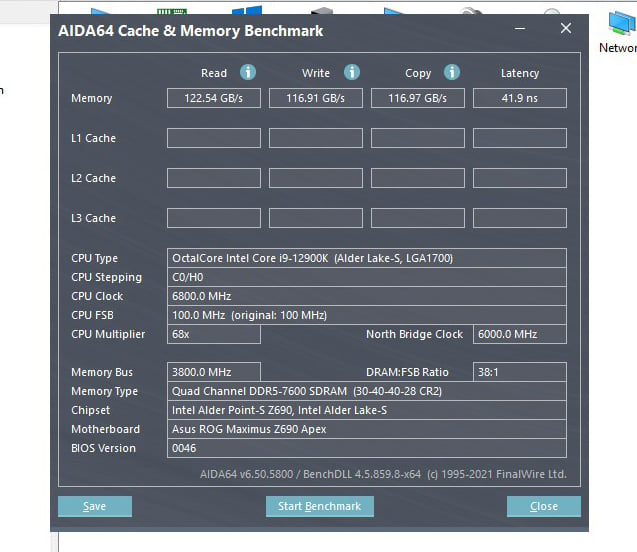Close the AIDA64 window with X
The height and width of the screenshot is (552, 637).
(x=566, y=28)
